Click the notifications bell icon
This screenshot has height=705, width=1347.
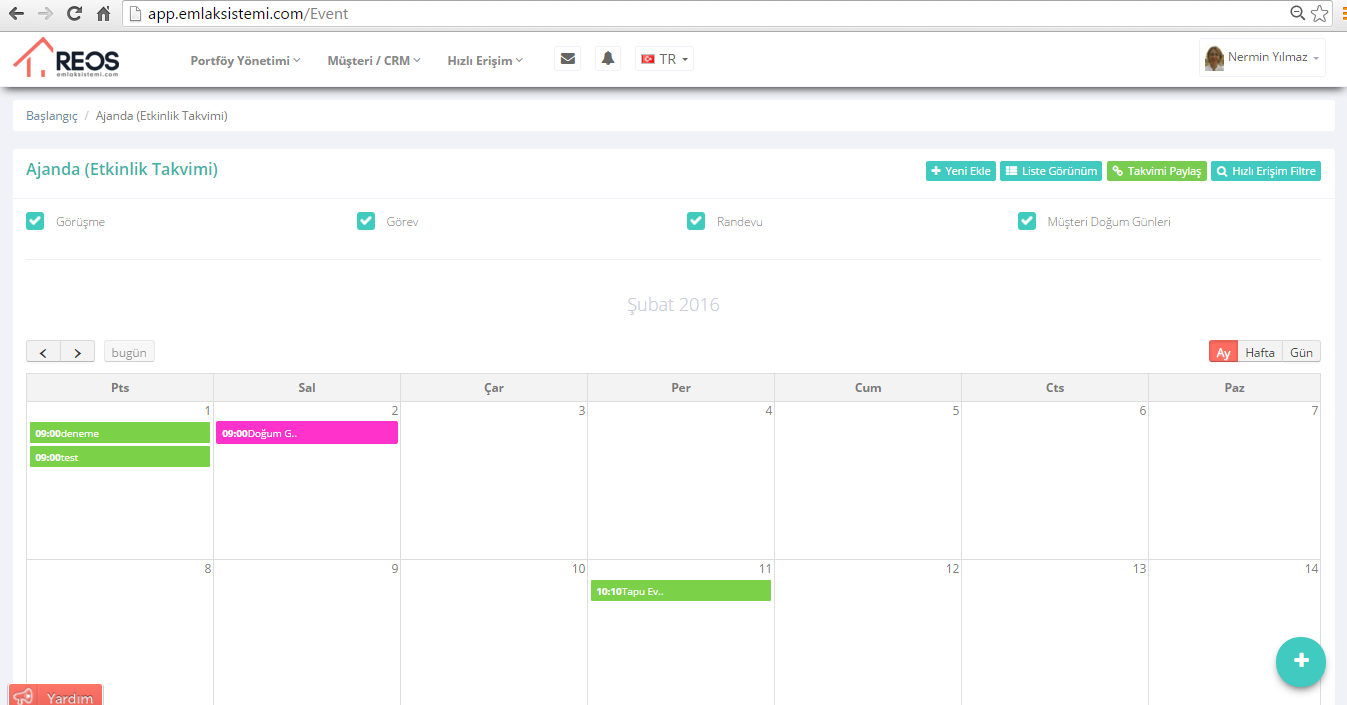607,59
